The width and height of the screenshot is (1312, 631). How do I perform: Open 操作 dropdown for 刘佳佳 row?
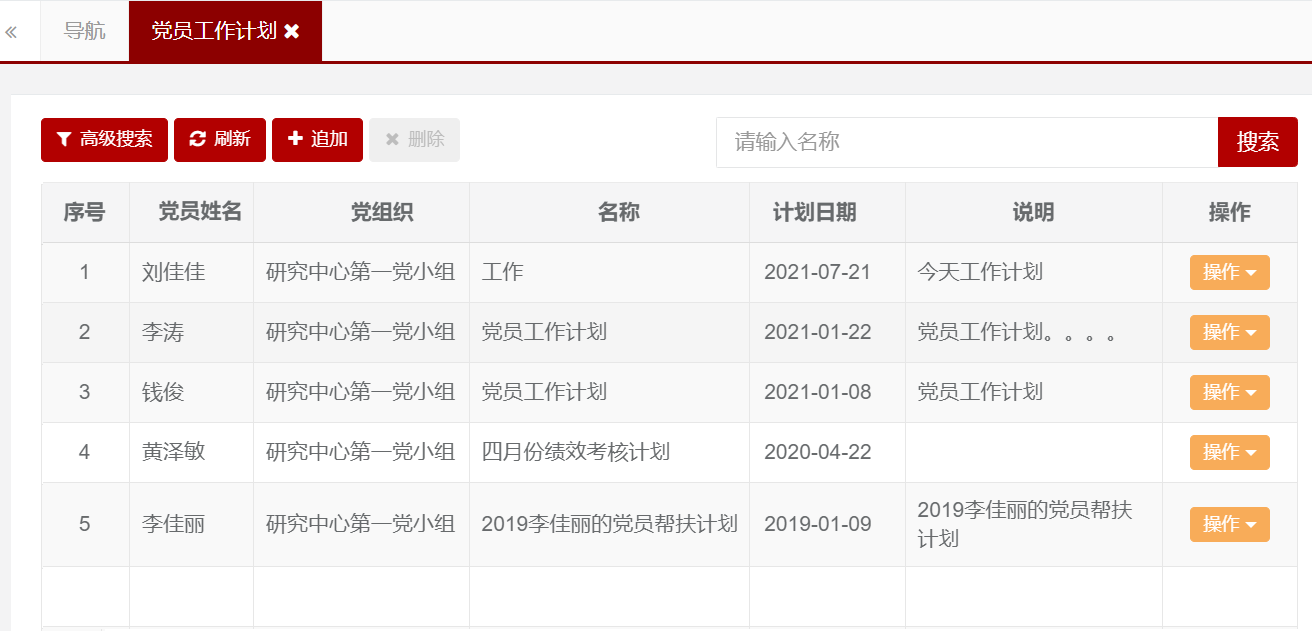(1229, 272)
